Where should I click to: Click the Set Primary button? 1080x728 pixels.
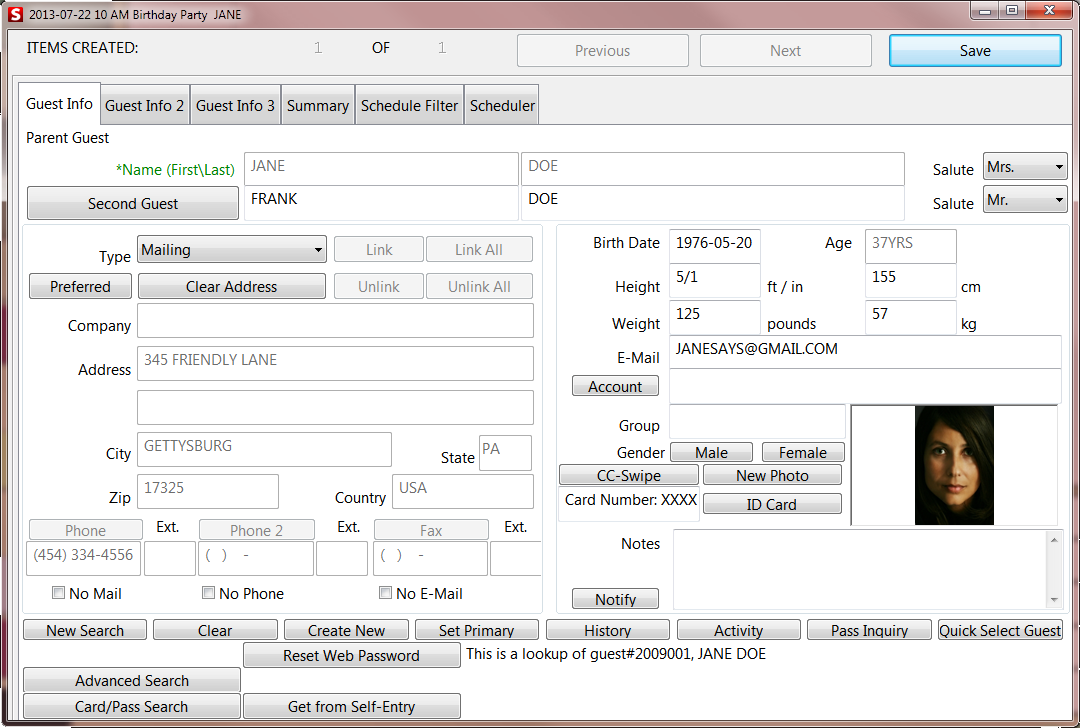coord(477,630)
